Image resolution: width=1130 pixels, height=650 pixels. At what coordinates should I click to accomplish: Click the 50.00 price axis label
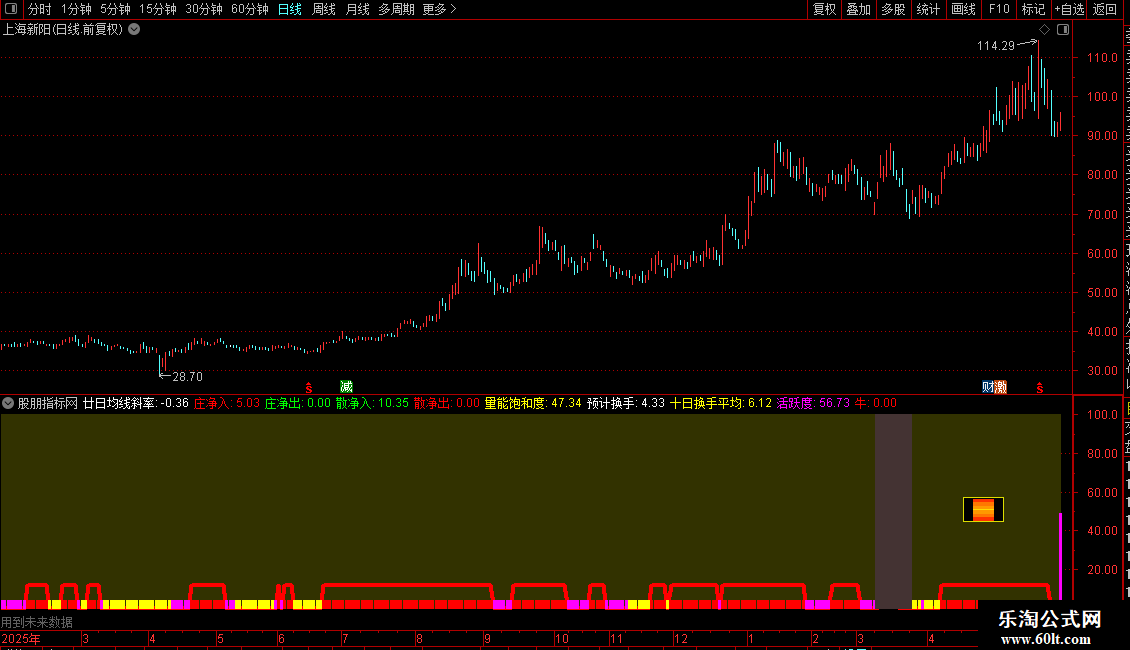pyautogui.click(x=1103, y=293)
